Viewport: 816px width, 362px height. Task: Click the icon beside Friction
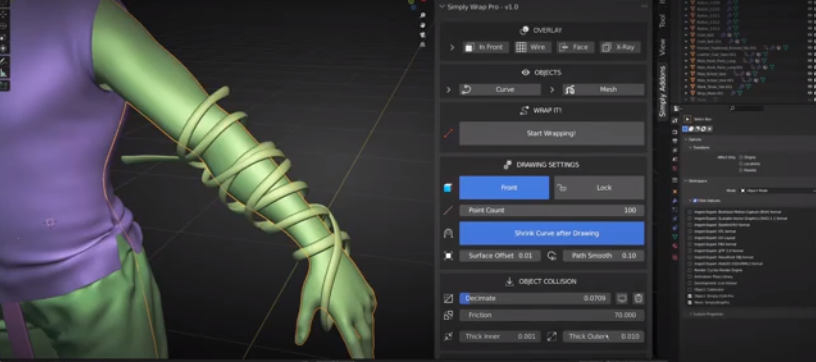[x=448, y=315]
